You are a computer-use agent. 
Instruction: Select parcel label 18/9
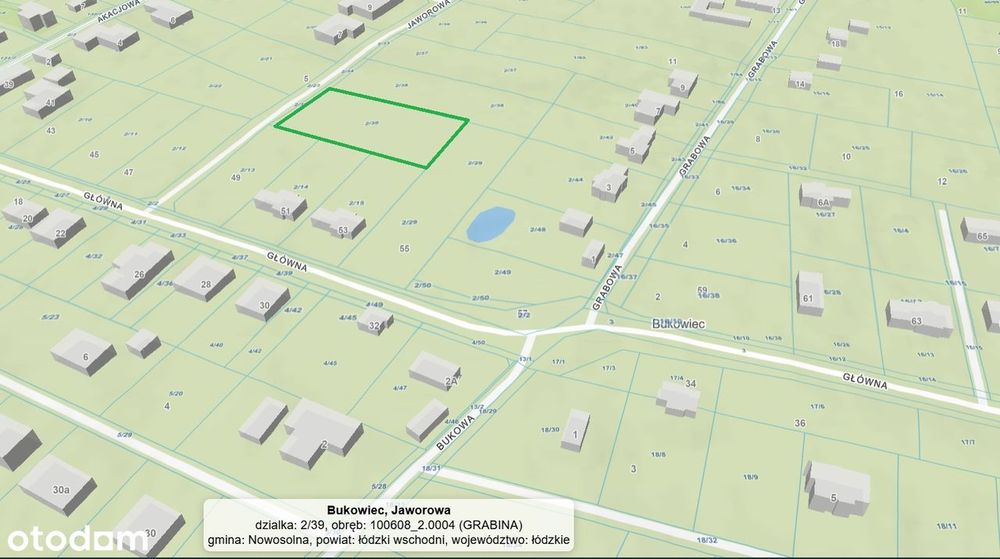click(751, 477)
